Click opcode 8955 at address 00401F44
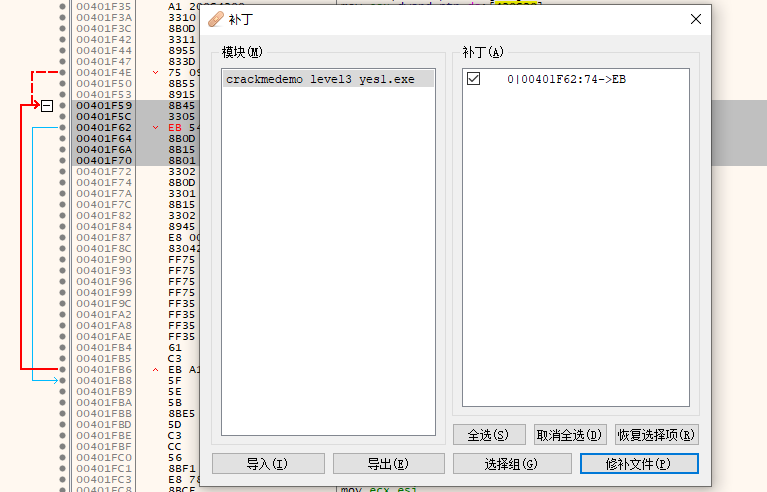Image resolution: width=767 pixels, height=492 pixels. pos(181,50)
